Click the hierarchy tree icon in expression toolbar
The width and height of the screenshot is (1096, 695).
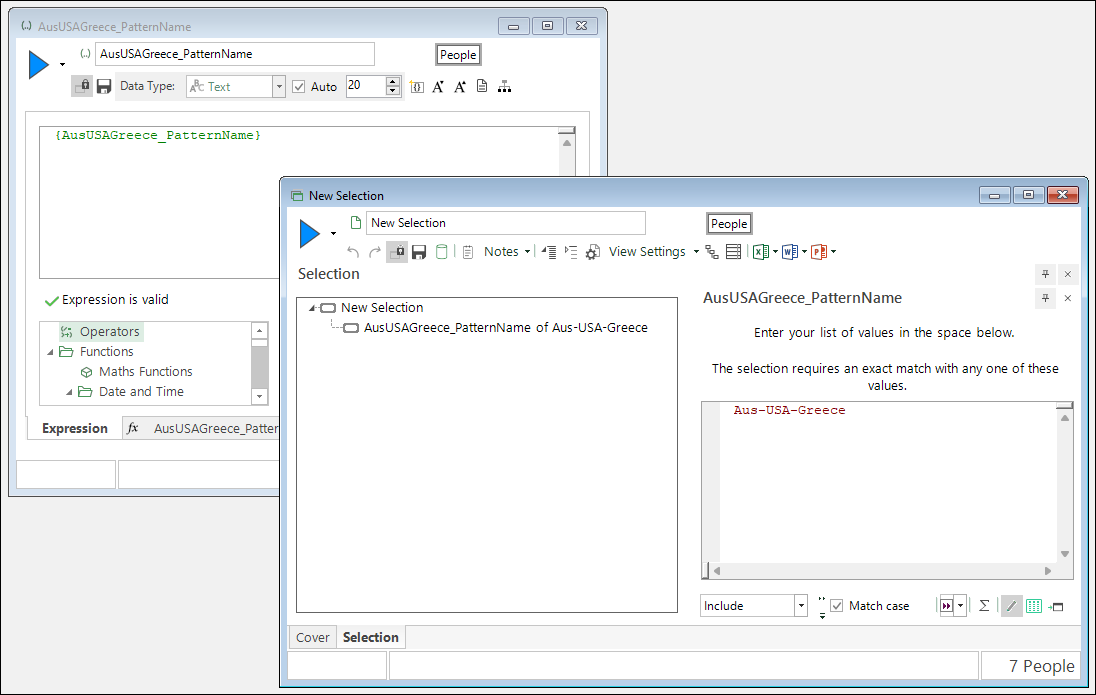coord(504,87)
